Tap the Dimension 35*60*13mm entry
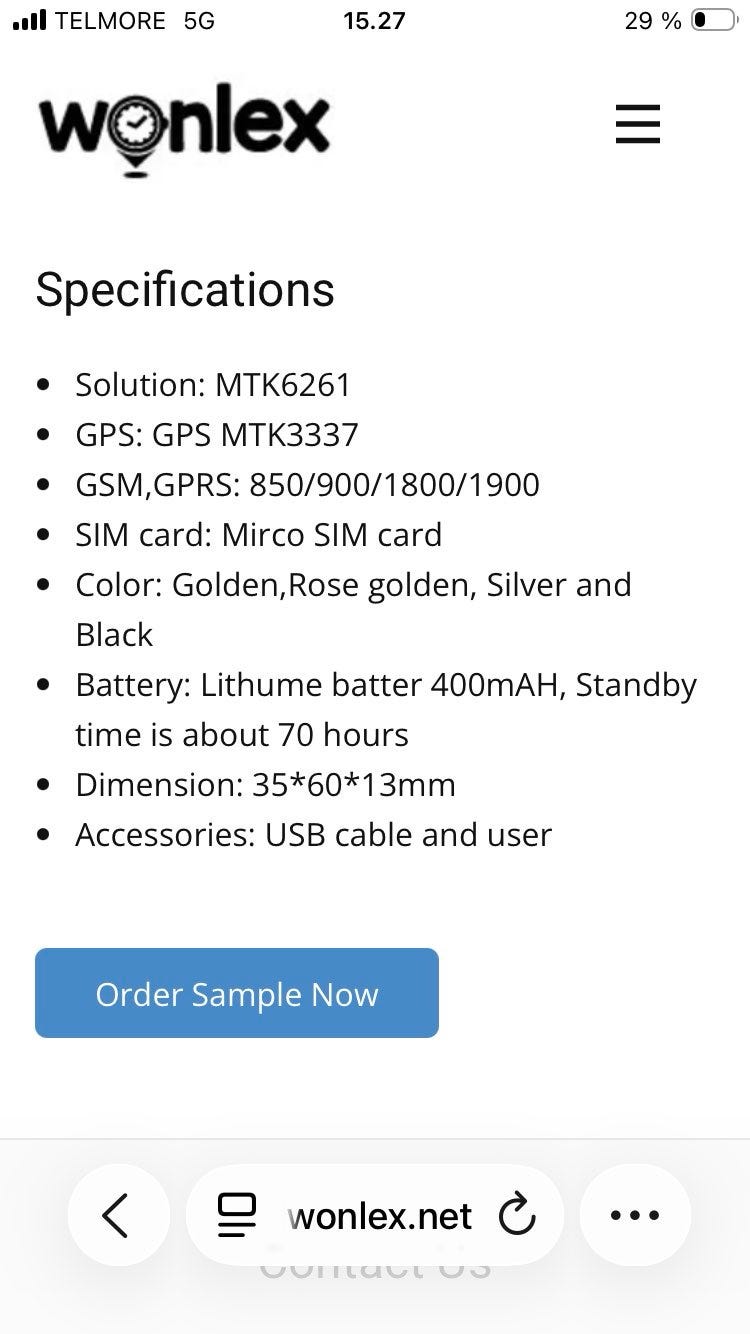Screen dimensions: 750x1334 pyautogui.click(x=265, y=785)
